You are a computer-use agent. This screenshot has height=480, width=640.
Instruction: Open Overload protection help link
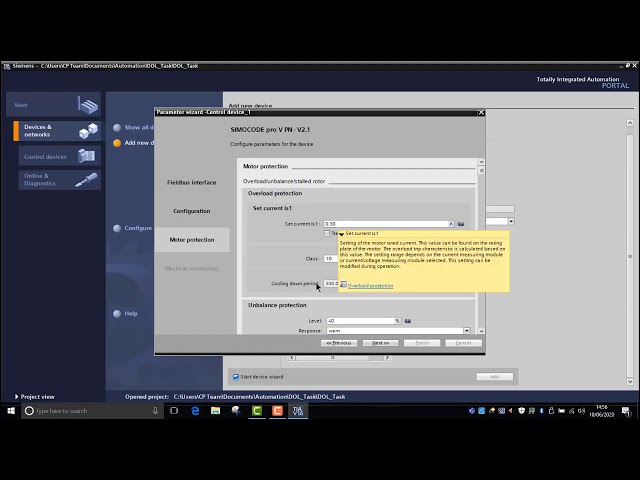pyautogui.click(x=370, y=286)
